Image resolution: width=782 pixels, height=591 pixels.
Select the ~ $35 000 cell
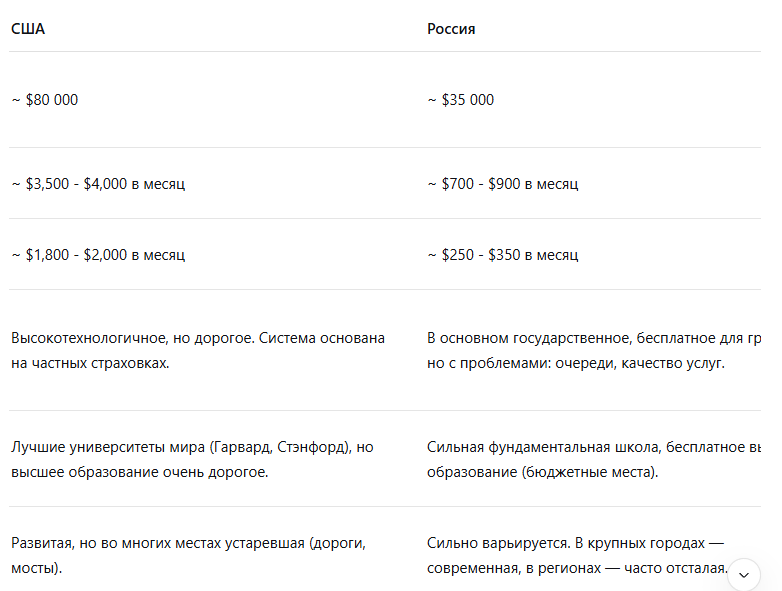click(461, 100)
